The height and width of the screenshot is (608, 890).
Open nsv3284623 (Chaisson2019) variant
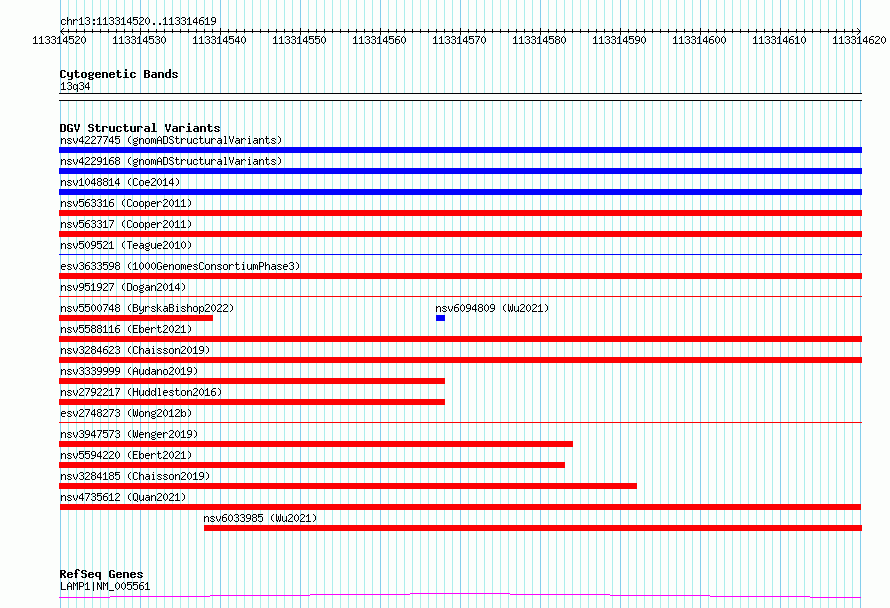pyautogui.click(x=135, y=350)
